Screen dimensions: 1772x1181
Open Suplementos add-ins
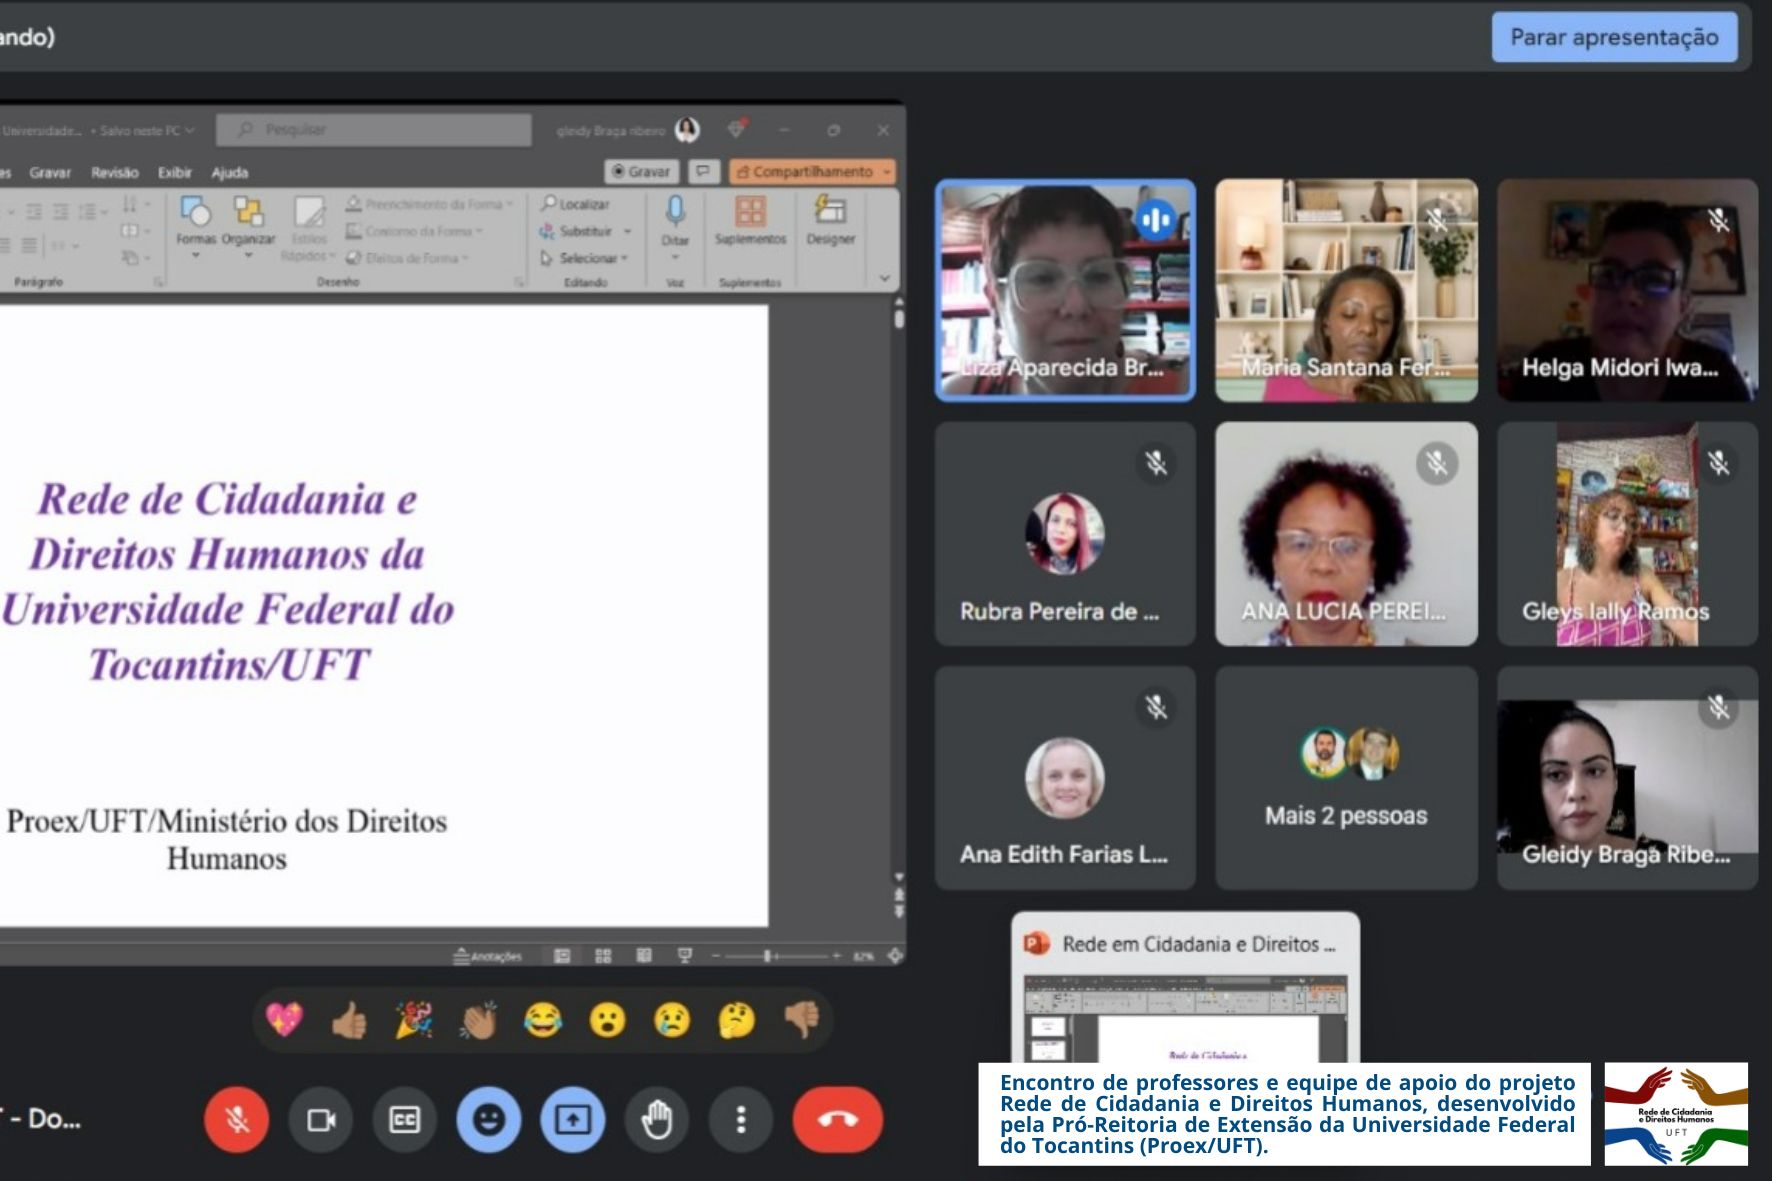(750, 220)
